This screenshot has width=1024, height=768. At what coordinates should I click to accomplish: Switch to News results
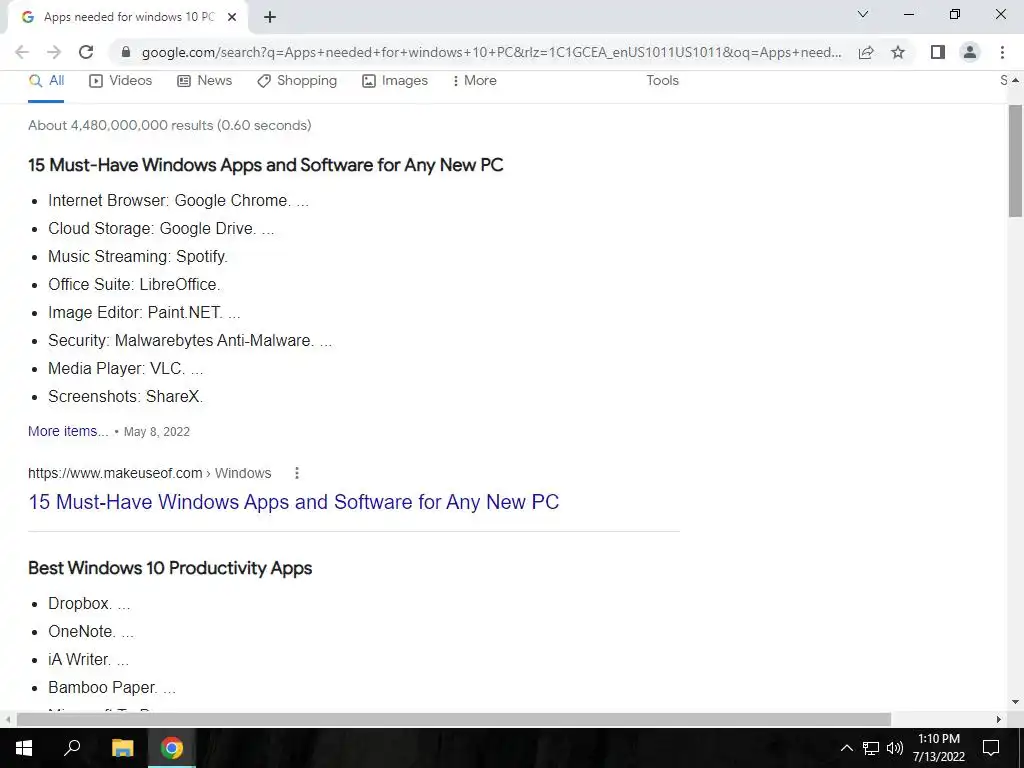205,81
